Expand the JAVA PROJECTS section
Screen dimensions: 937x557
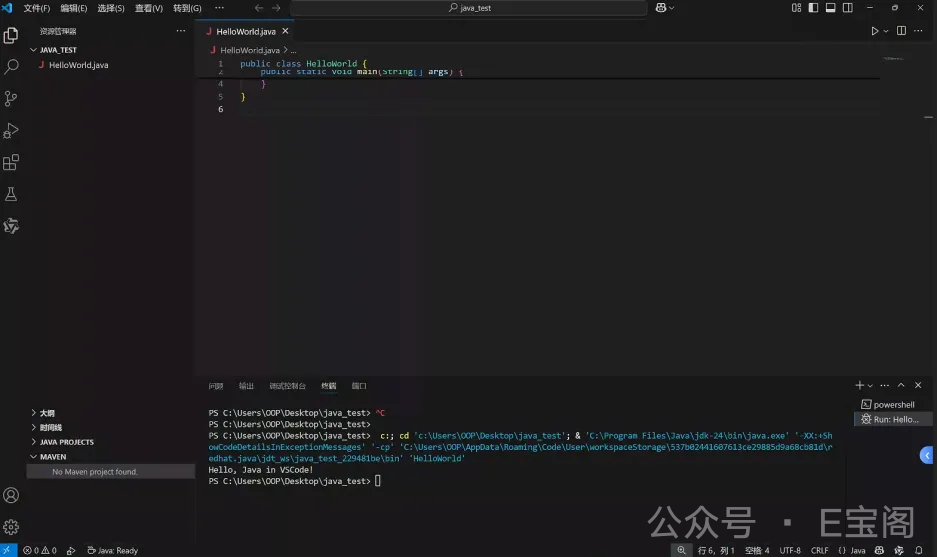pos(66,442)
